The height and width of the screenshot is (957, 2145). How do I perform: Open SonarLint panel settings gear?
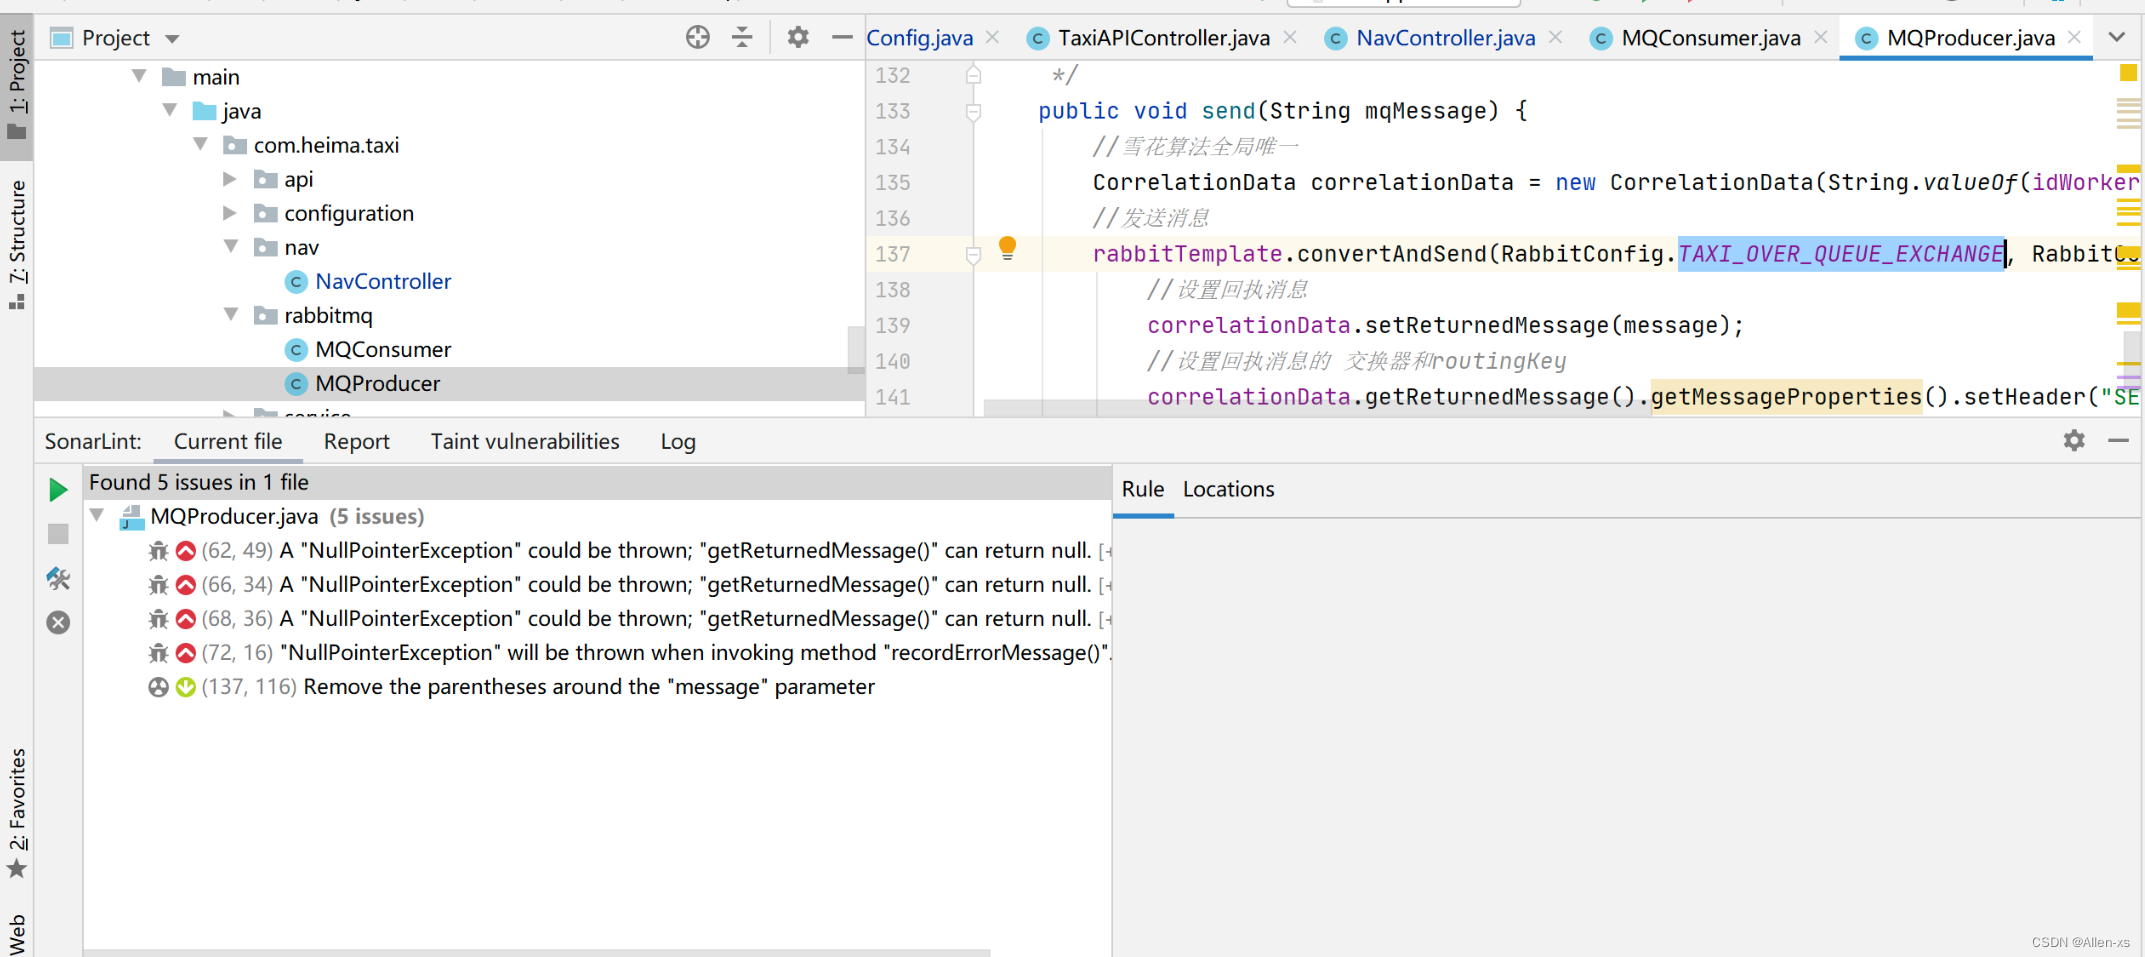tap(2074, 440)
